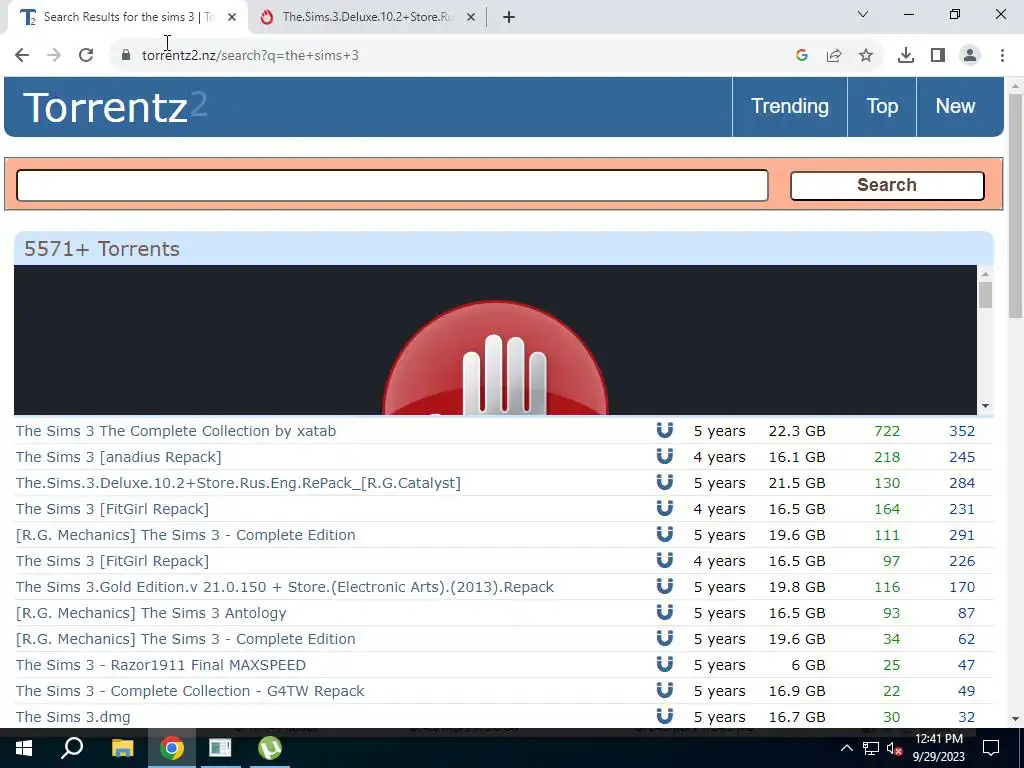
Task: Switch to The.Sims.3.Deluxe.10.2+Store tab
Action: point(367,17)
